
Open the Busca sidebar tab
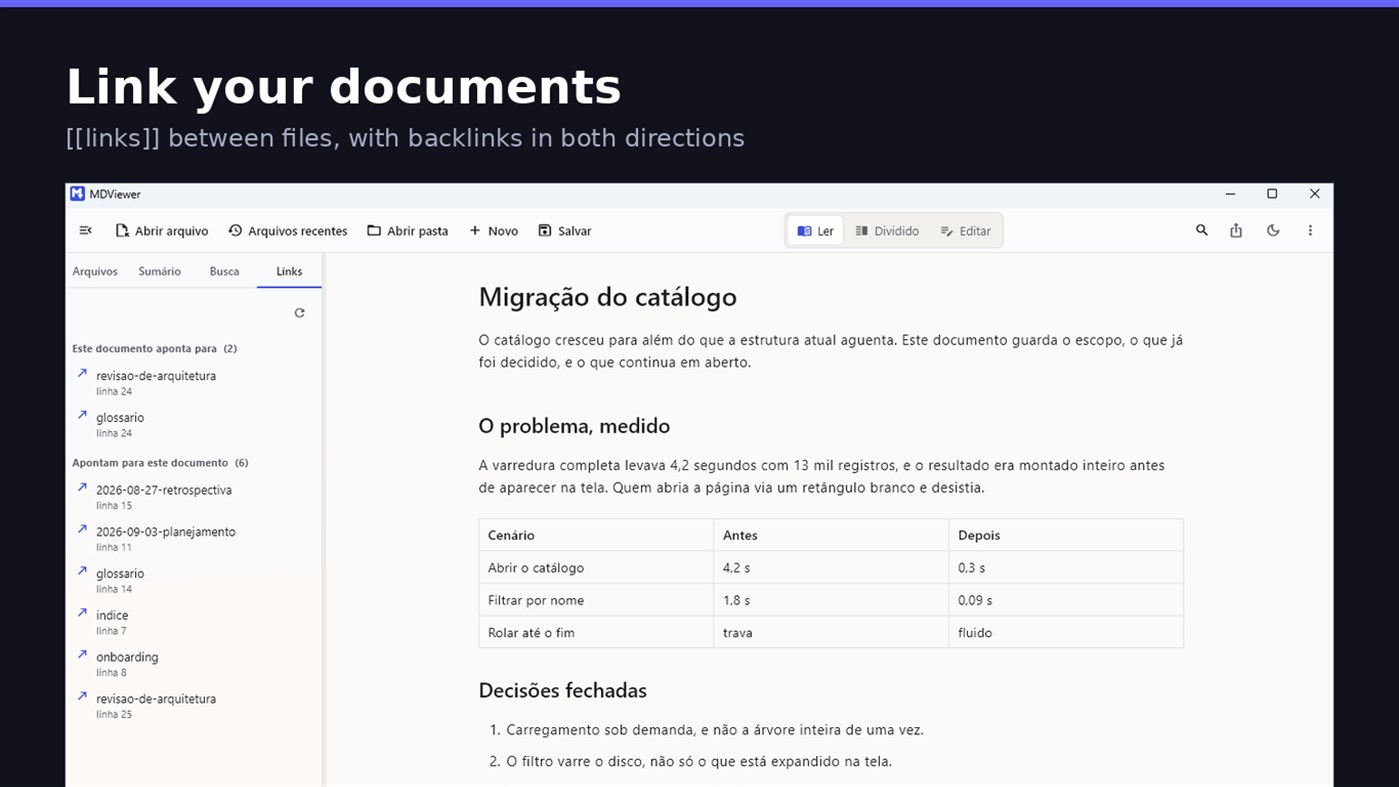(224, 271)
